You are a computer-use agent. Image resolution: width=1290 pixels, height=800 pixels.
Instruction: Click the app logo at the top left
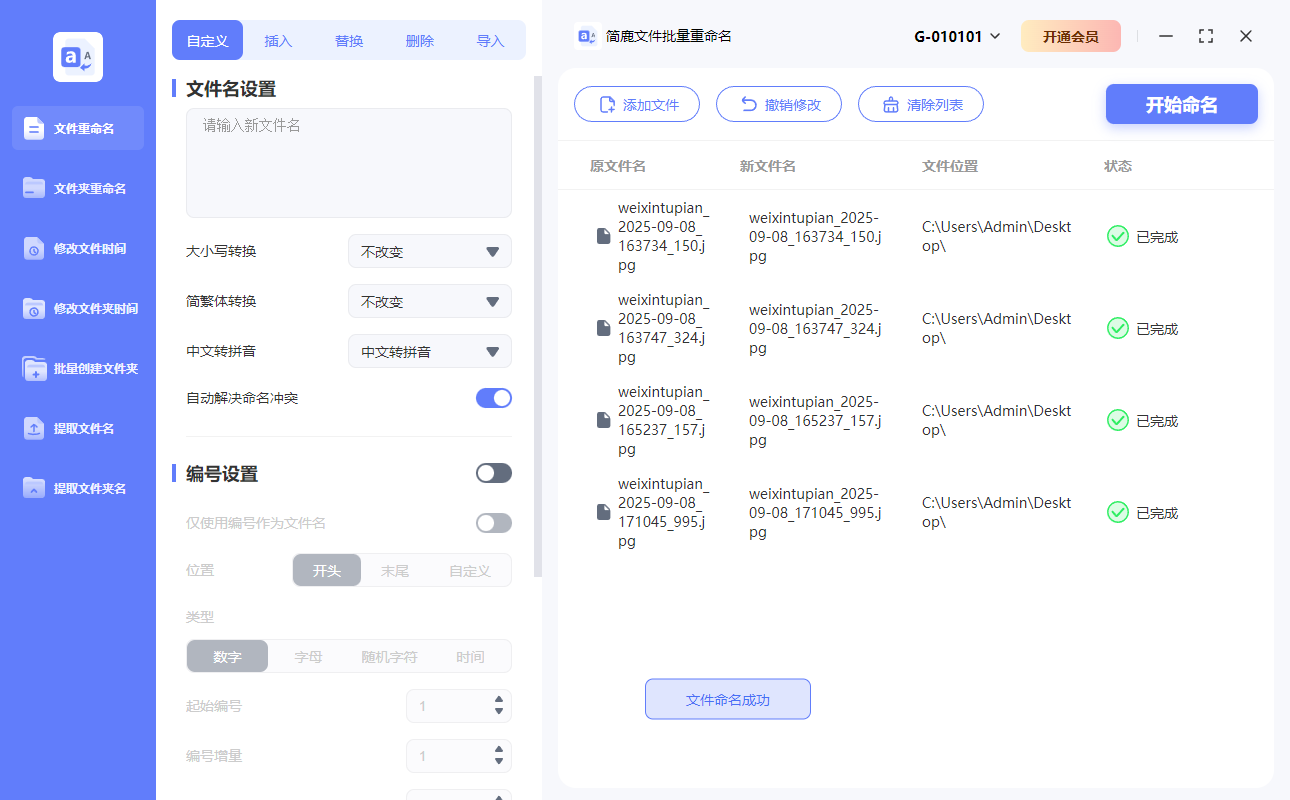point(77,57)
